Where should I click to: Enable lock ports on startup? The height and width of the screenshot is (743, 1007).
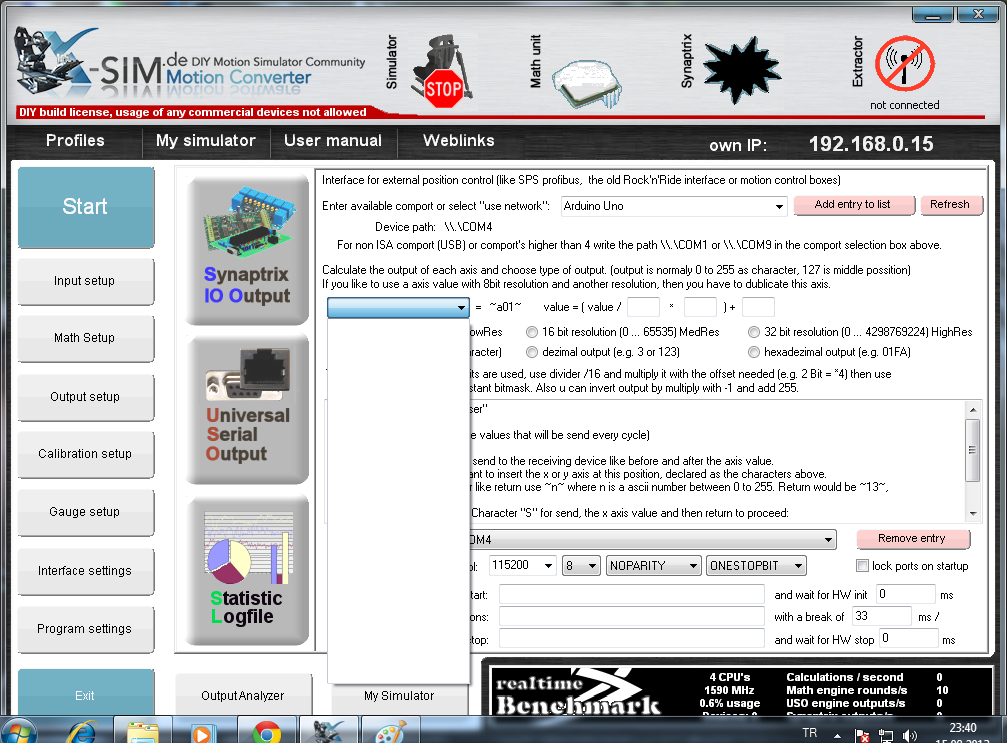tap(863, 566)
